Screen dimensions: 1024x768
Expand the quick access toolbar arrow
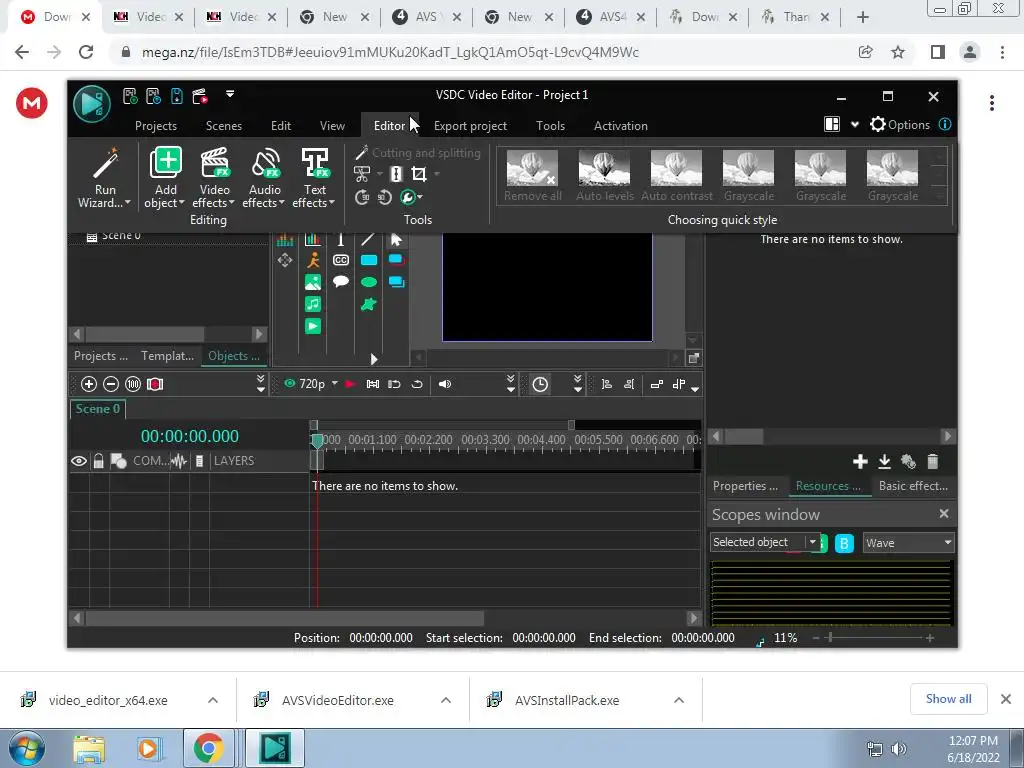pos(230,94)
